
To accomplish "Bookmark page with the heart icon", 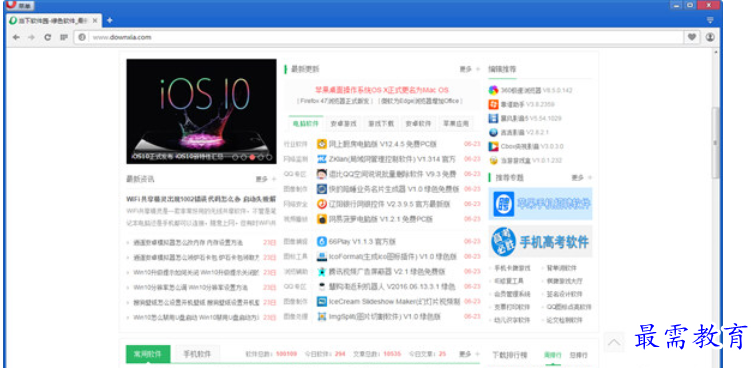I will pyautogui.click(x=691, y=37).
